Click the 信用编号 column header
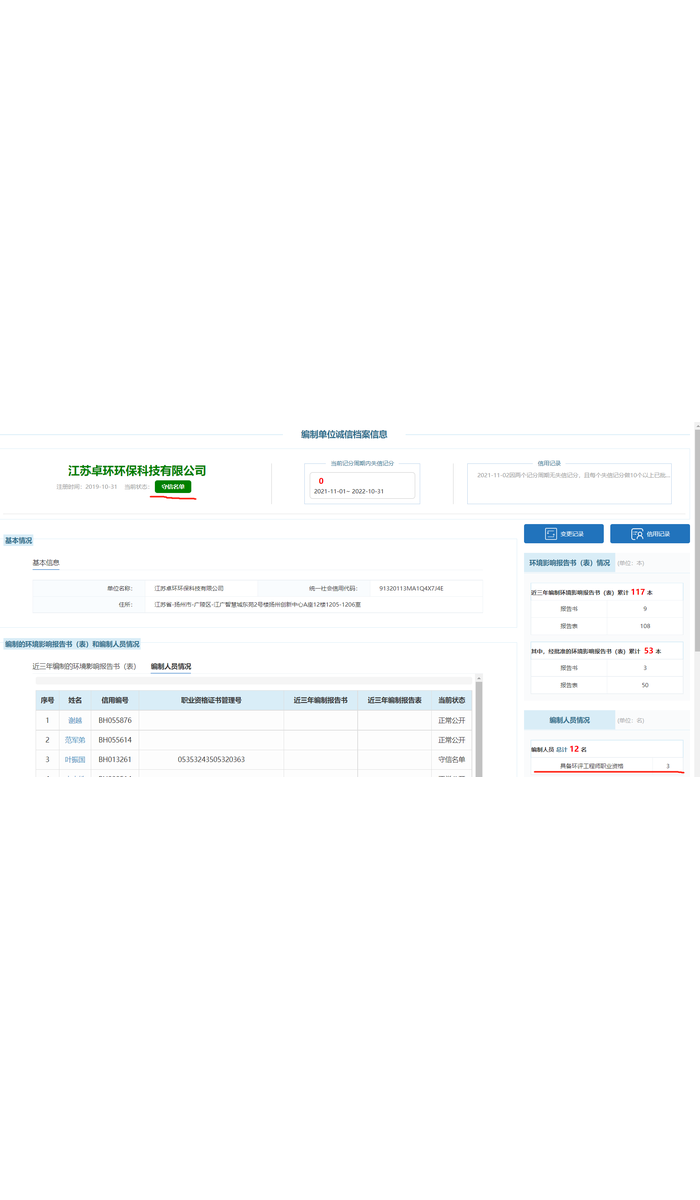The image size is (700, 1200). point(114,700)
